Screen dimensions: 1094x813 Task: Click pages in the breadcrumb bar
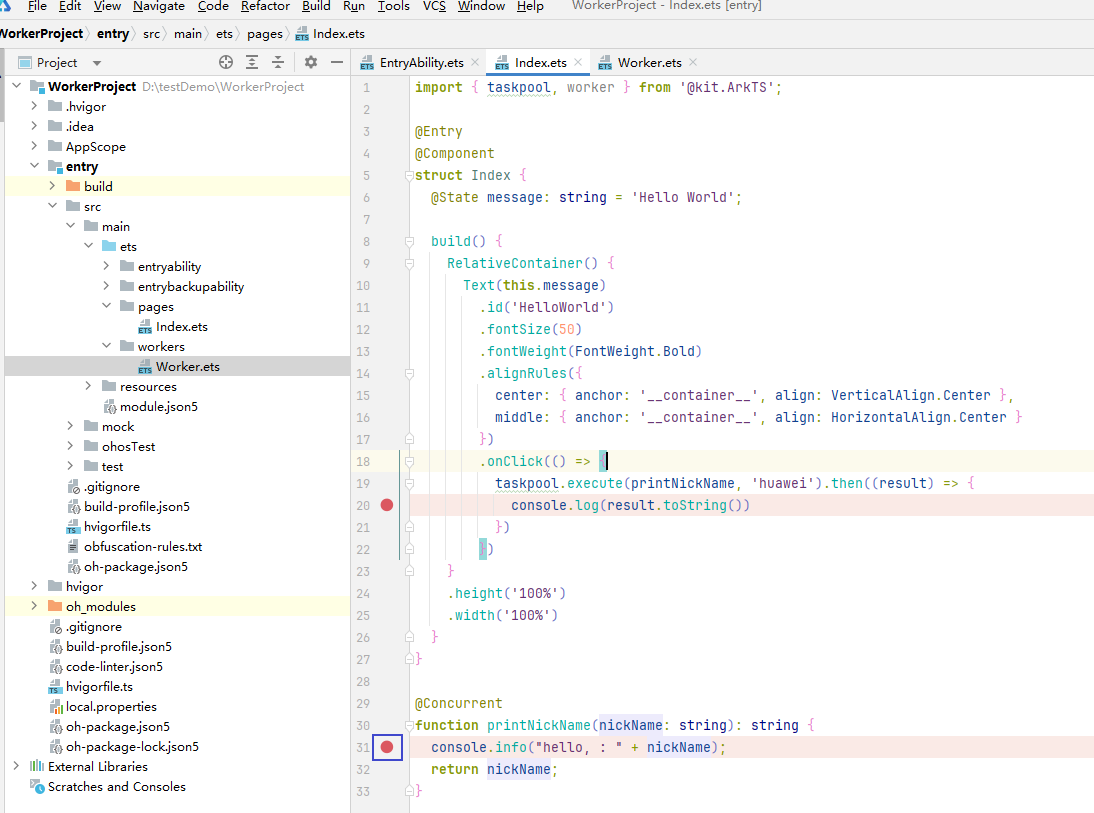[265, 33]
